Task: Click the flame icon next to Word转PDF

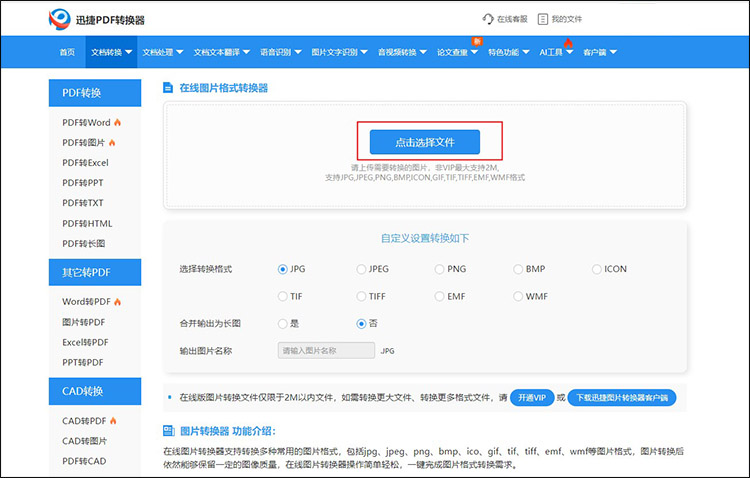Action: click(117, 302)
